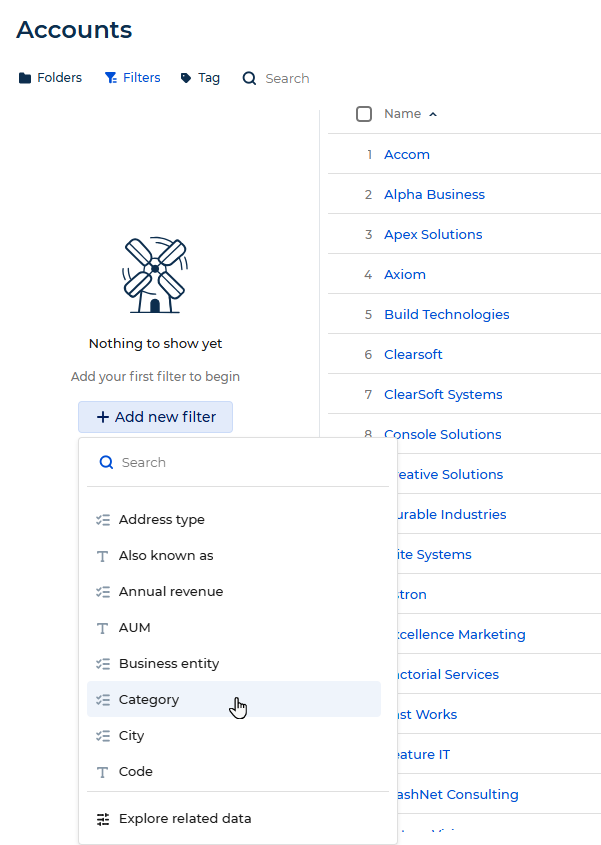Click the text icon beside AUM

click(102, 628)
